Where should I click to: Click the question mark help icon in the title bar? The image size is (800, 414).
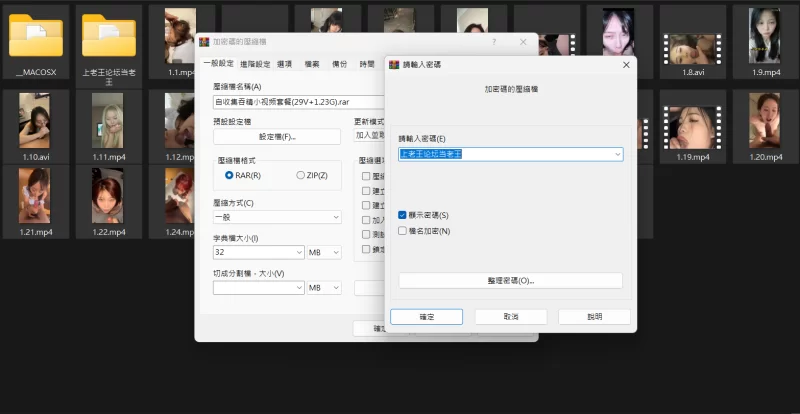(x=493, y=43)
